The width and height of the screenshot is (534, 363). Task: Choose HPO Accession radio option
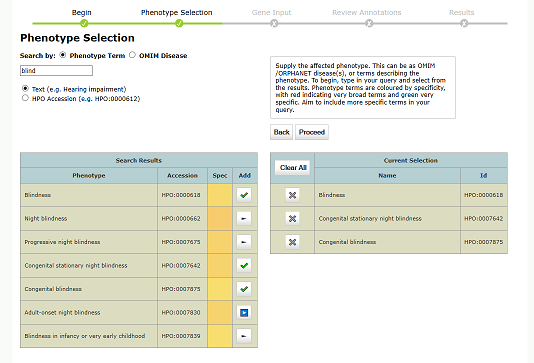25,98
